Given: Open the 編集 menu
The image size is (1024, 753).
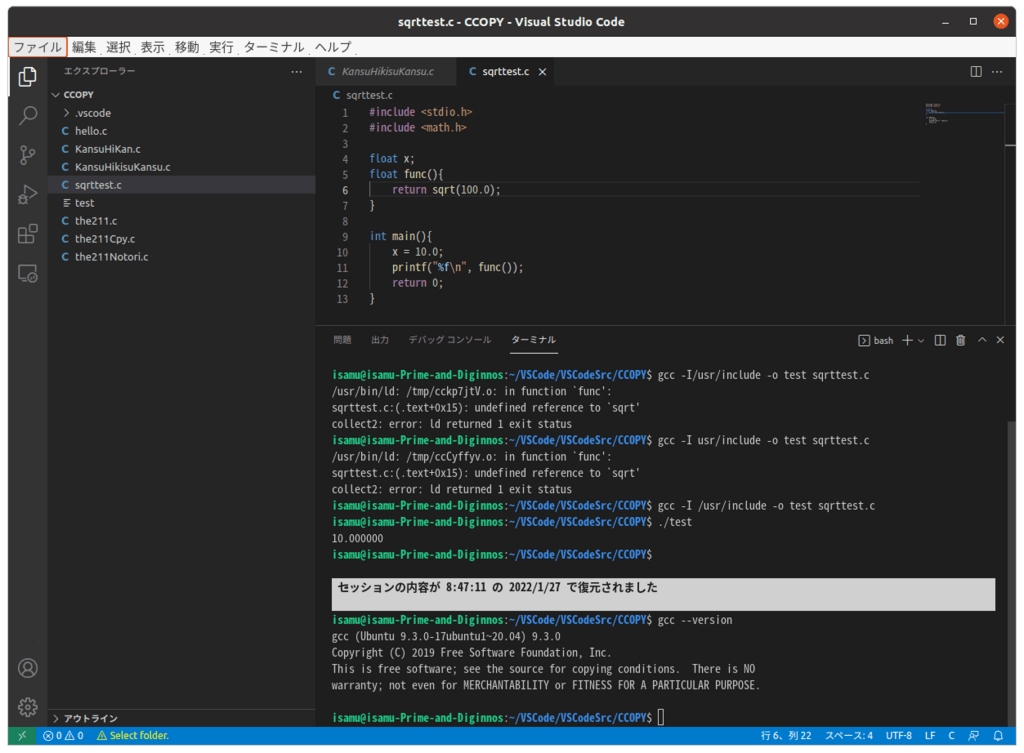Looking at the screenshot, I should [84, 47].
